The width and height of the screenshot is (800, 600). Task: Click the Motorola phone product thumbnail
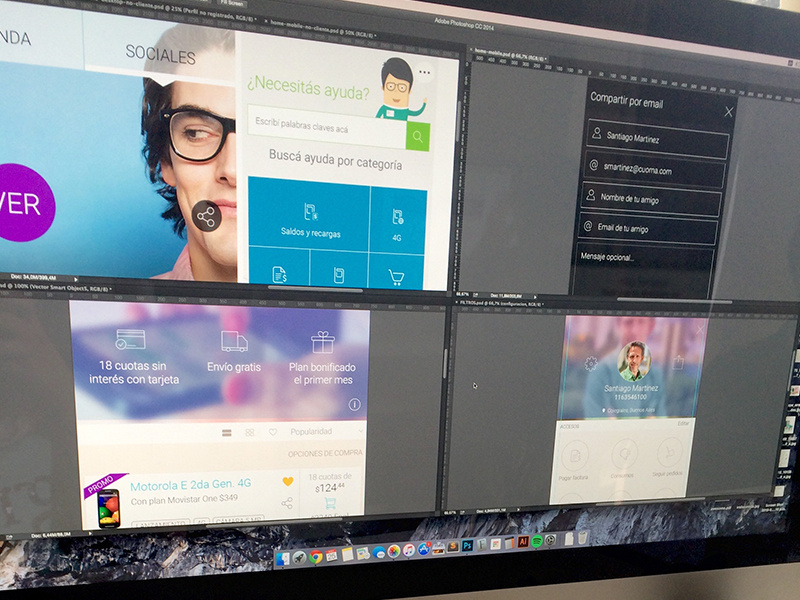click(109, 508)
